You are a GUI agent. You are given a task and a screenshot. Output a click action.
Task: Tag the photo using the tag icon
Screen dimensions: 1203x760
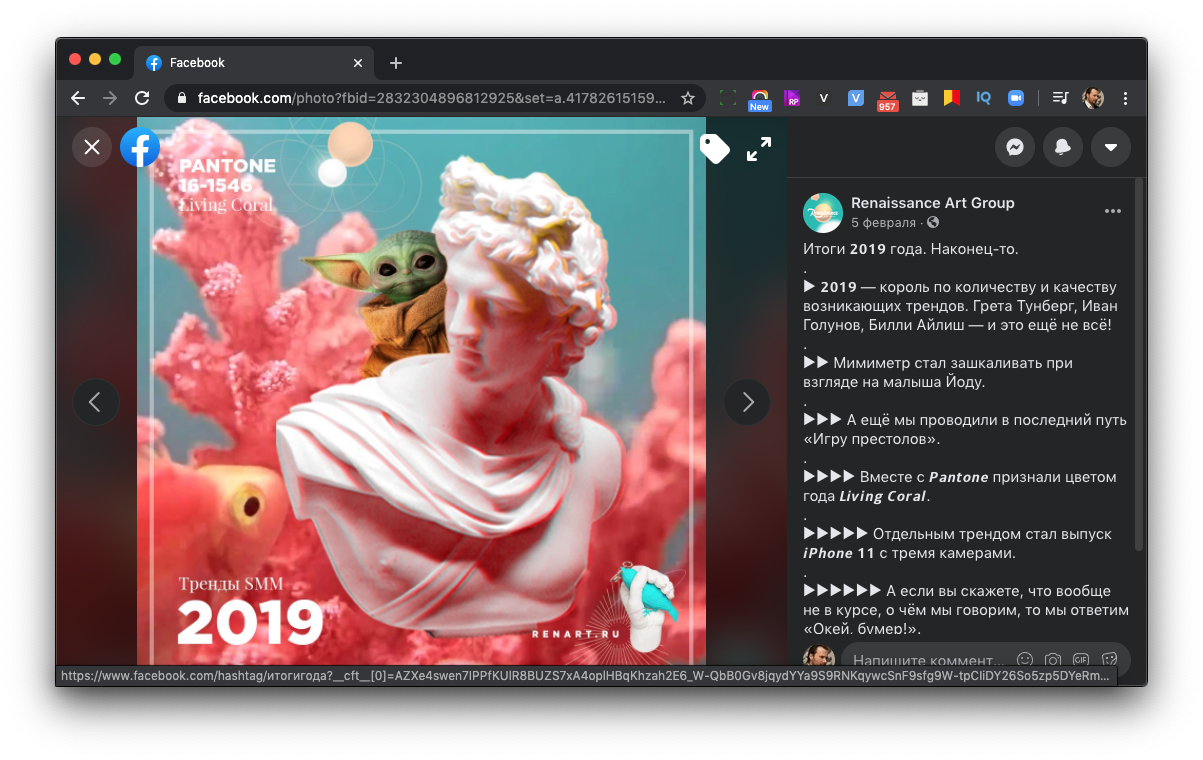pyautogui.click(x=714, y=149)
